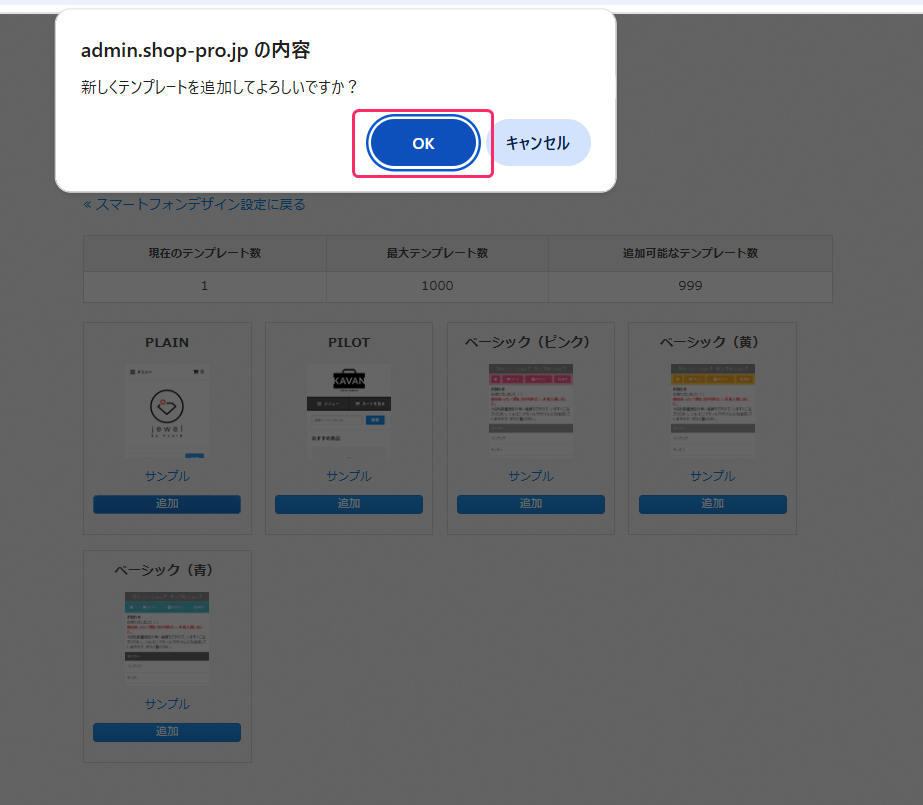Open the サンプル link under PLAIN
This screenshot has height=805, width=923.
tap(167, 476)
